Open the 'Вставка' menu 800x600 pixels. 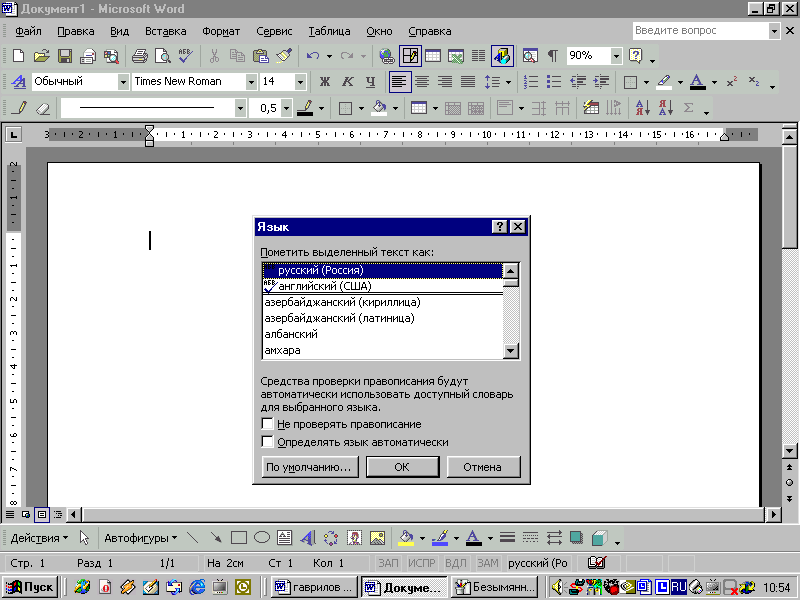point(165,31)
